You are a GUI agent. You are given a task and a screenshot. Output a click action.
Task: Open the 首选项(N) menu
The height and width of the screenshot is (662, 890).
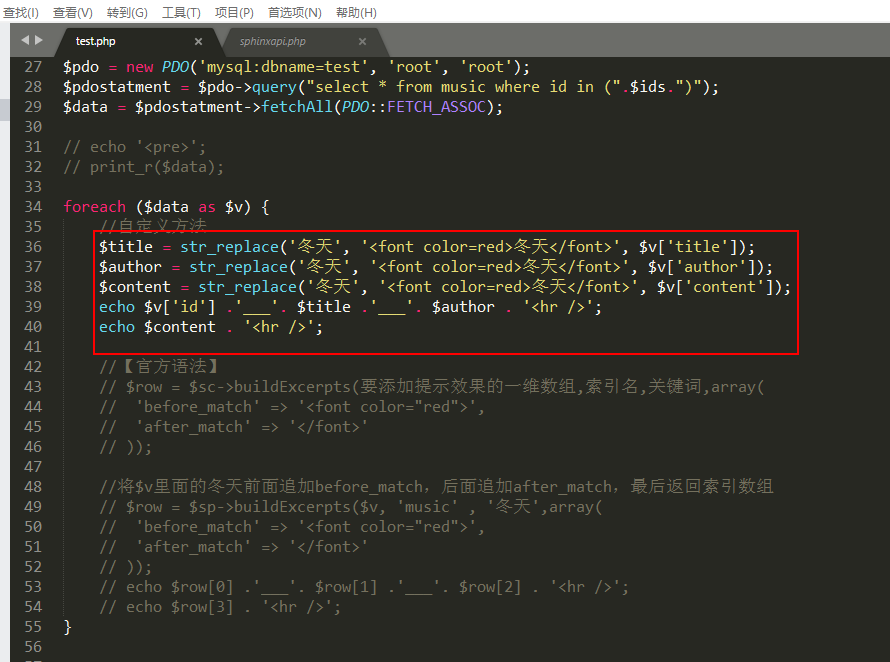point(294,12)
